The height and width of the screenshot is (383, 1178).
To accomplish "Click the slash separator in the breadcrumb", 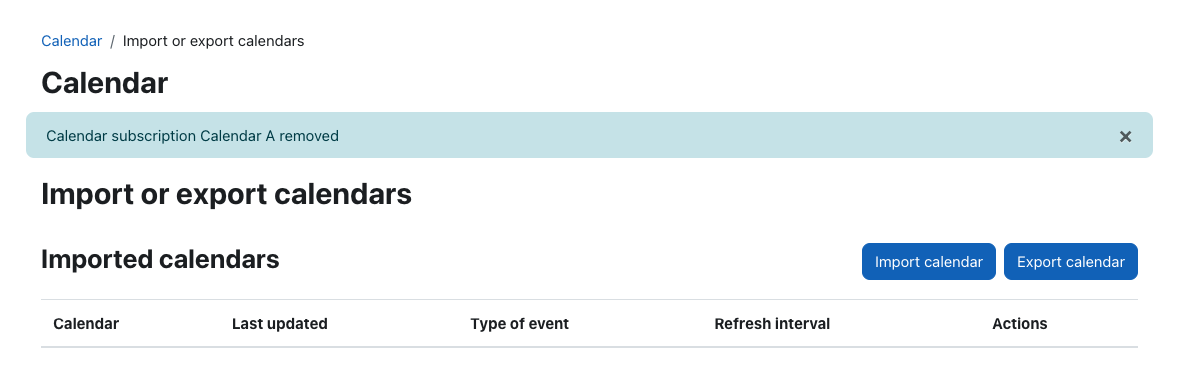I will [112, 41].
